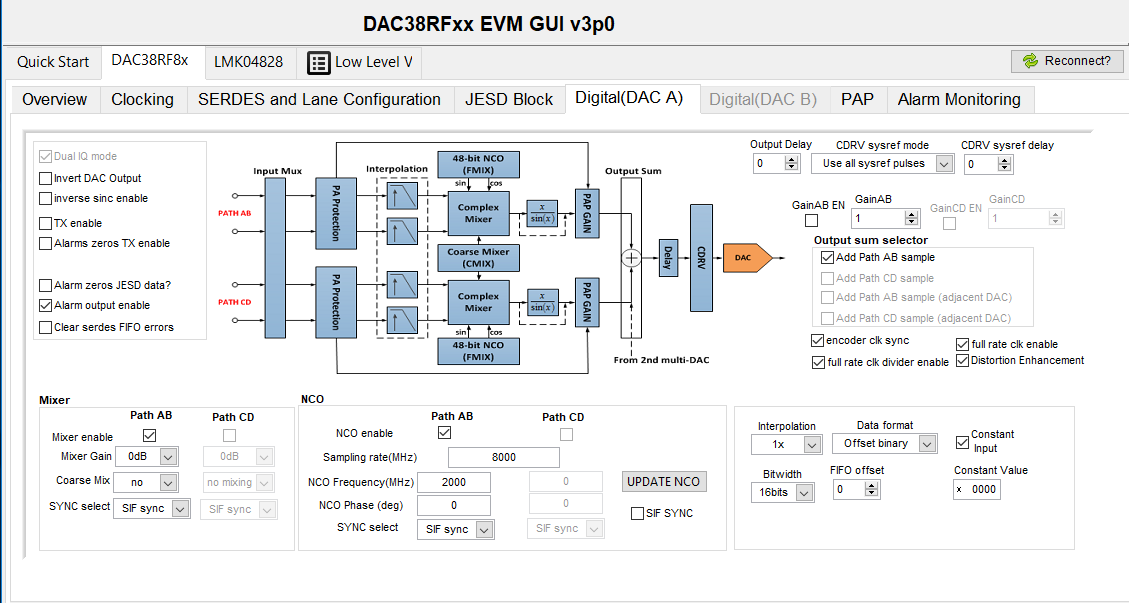The width and height of the screenshot is (1129, 603).
Task: Check the SIF SYNC box
Action: [x=637, y=514]
